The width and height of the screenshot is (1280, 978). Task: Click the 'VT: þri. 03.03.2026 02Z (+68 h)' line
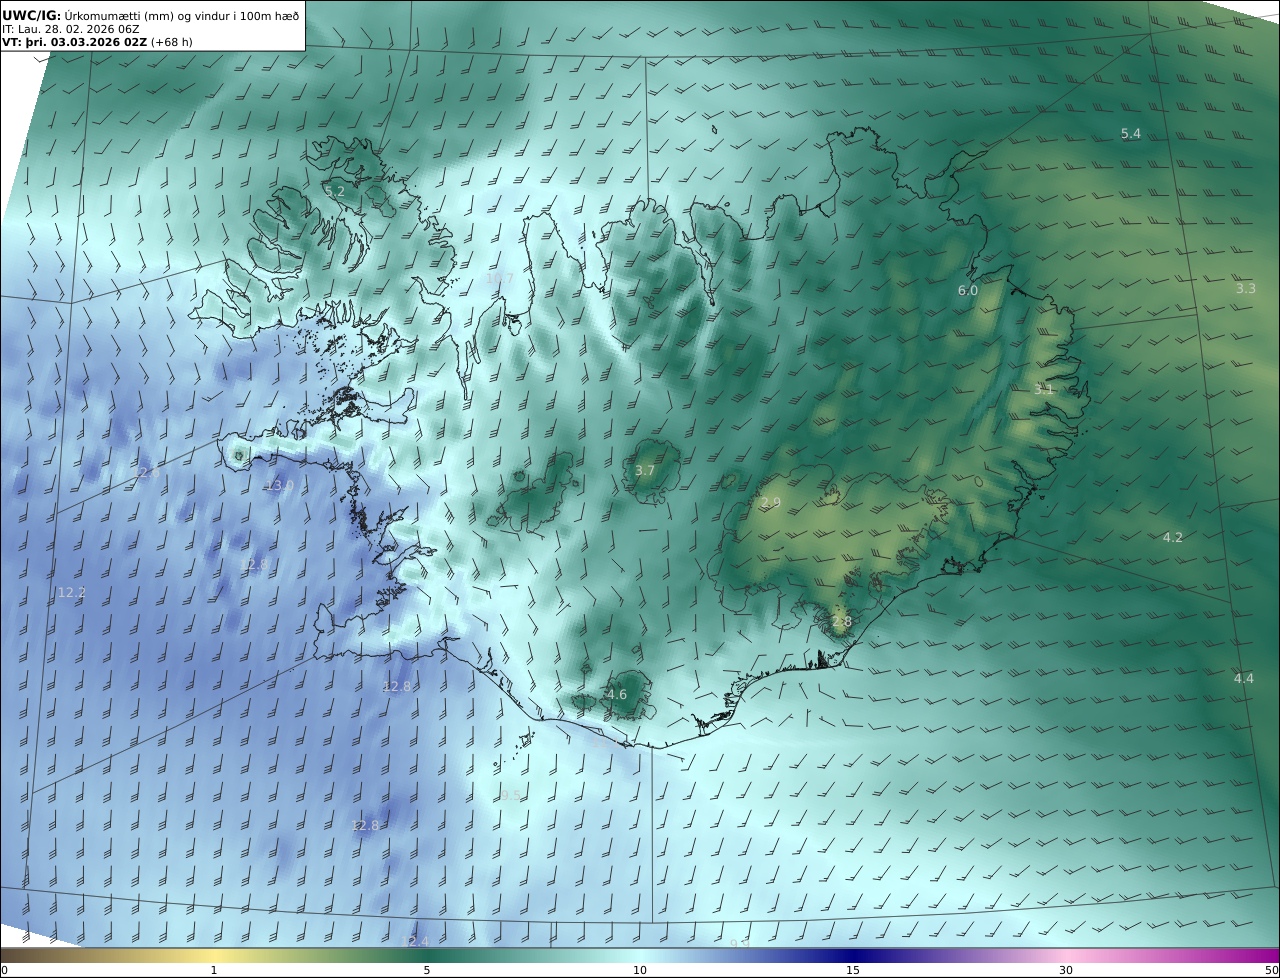tap(95, 43)
